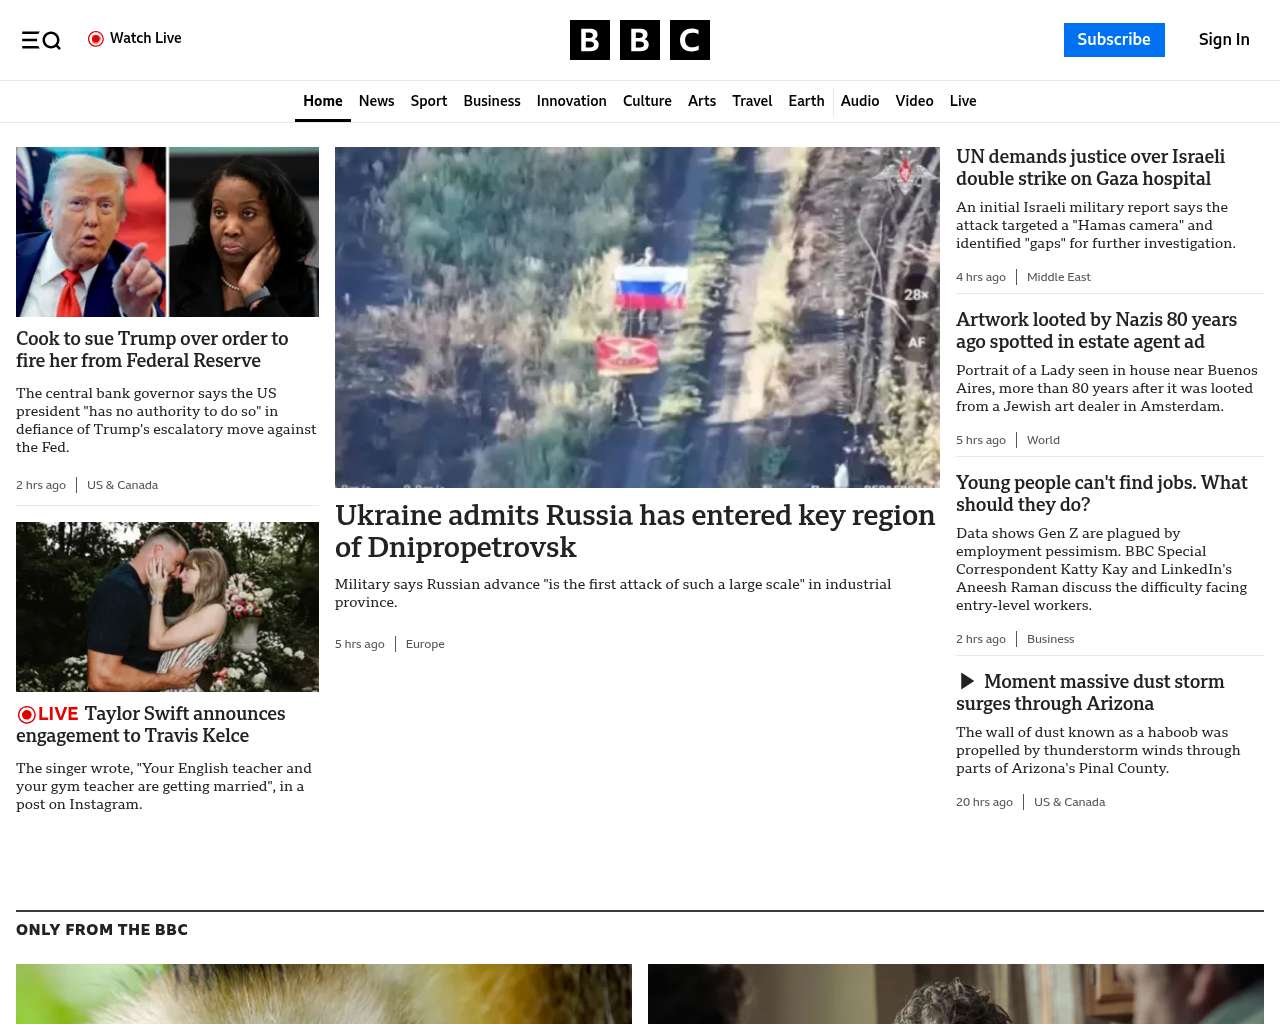Click 'The wall of dust' summary text

coord(1098,750)
